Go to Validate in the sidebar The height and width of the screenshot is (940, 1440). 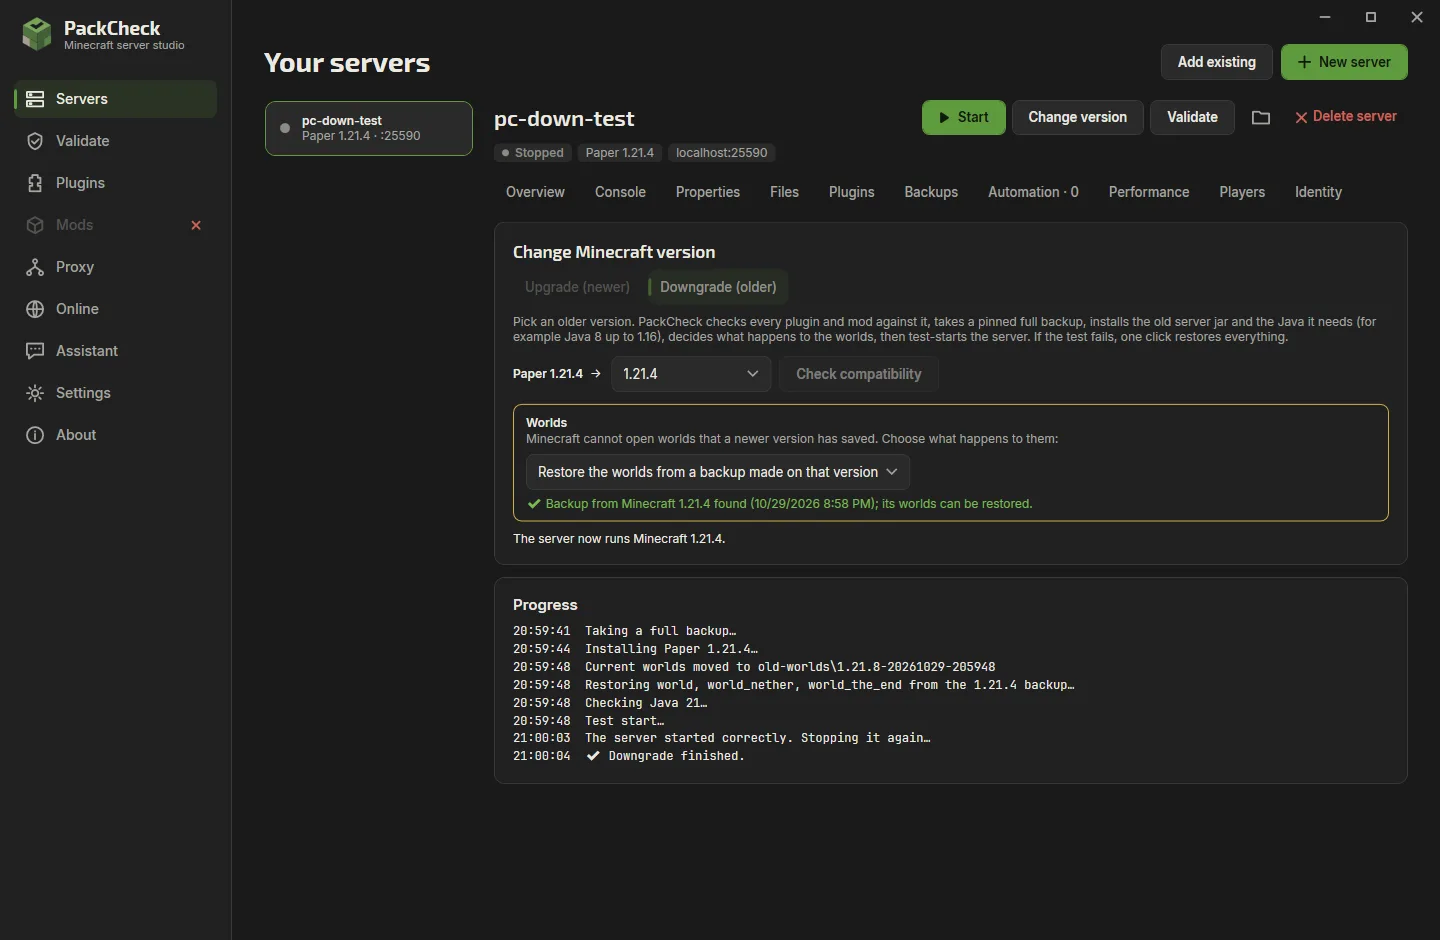pyautogui.click(x=116, y=141)
